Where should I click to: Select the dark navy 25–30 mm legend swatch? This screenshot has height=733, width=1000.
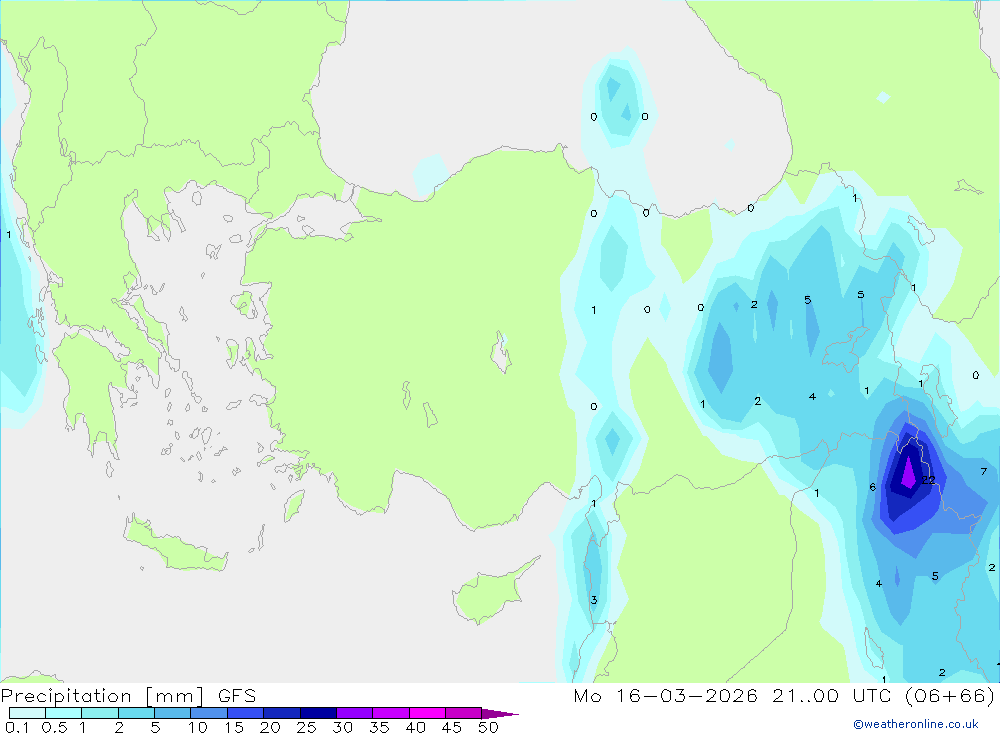pyautogui.click(x=318, y=713)
